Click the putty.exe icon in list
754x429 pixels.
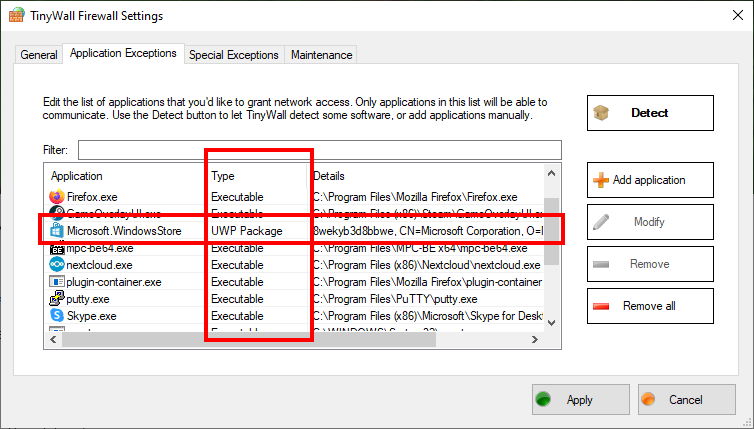click(x=57, y=299)
